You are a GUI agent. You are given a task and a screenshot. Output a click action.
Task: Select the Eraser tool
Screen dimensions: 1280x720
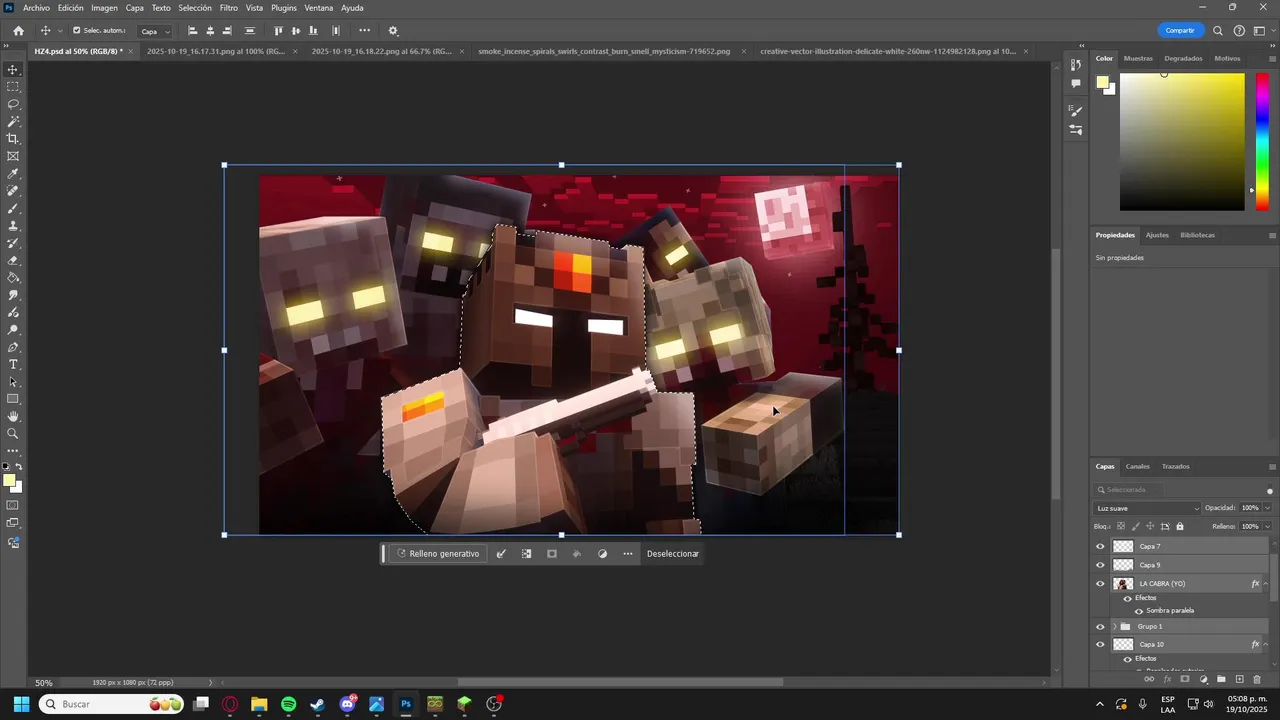[x=13, y=260]
